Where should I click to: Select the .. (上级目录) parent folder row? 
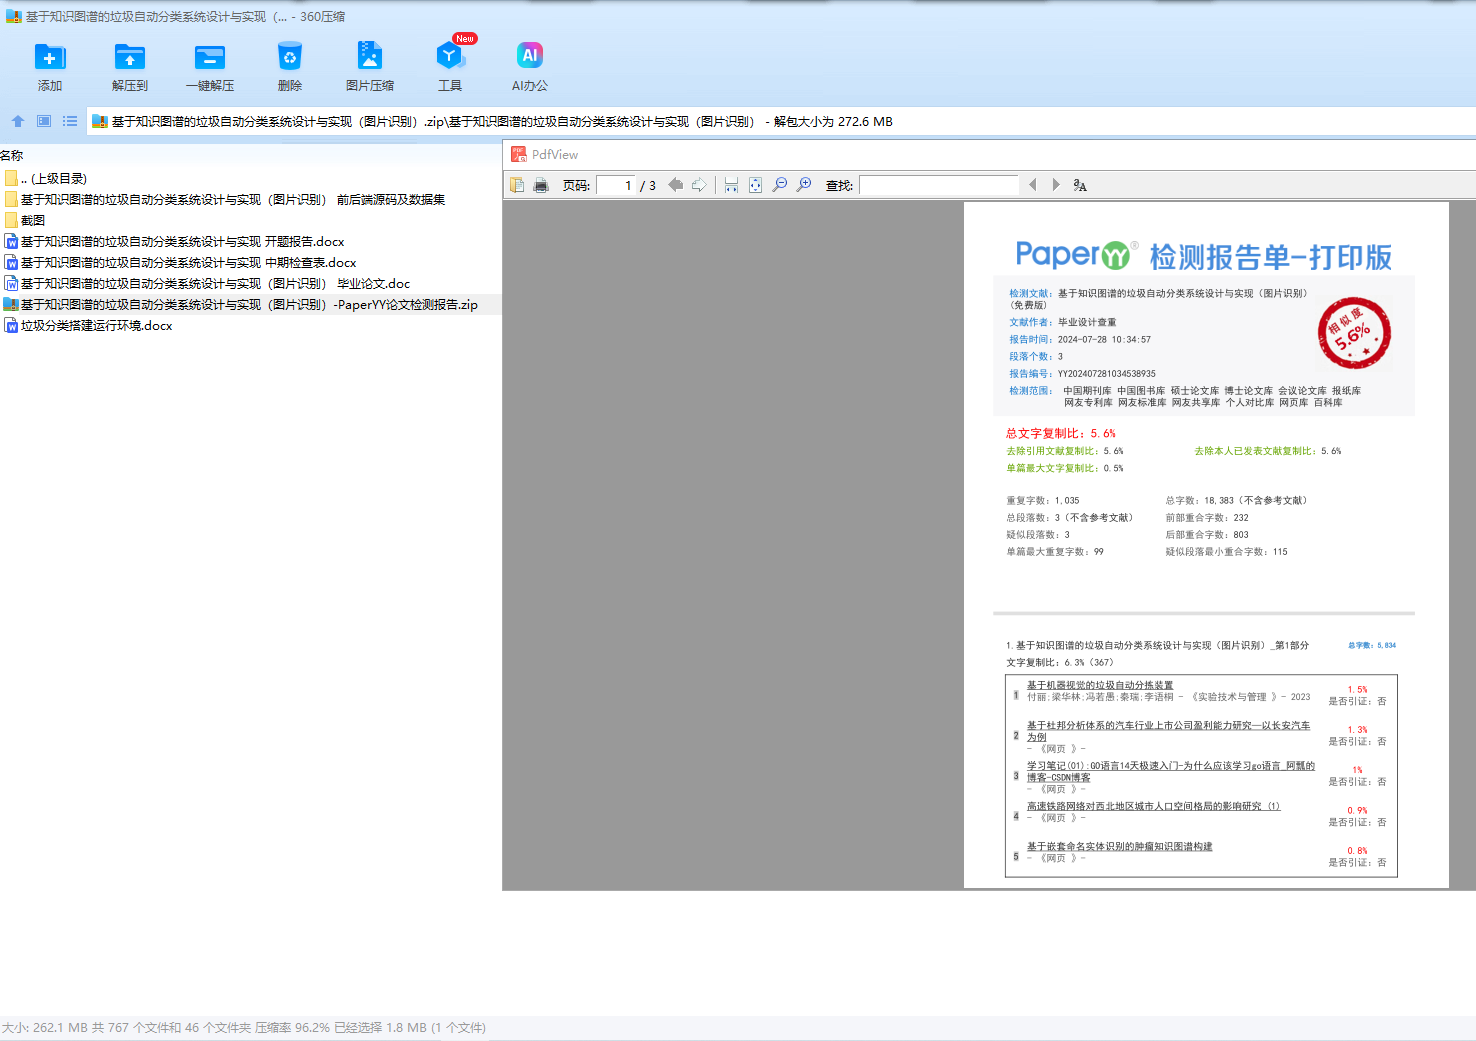click(x=251, y=178)
